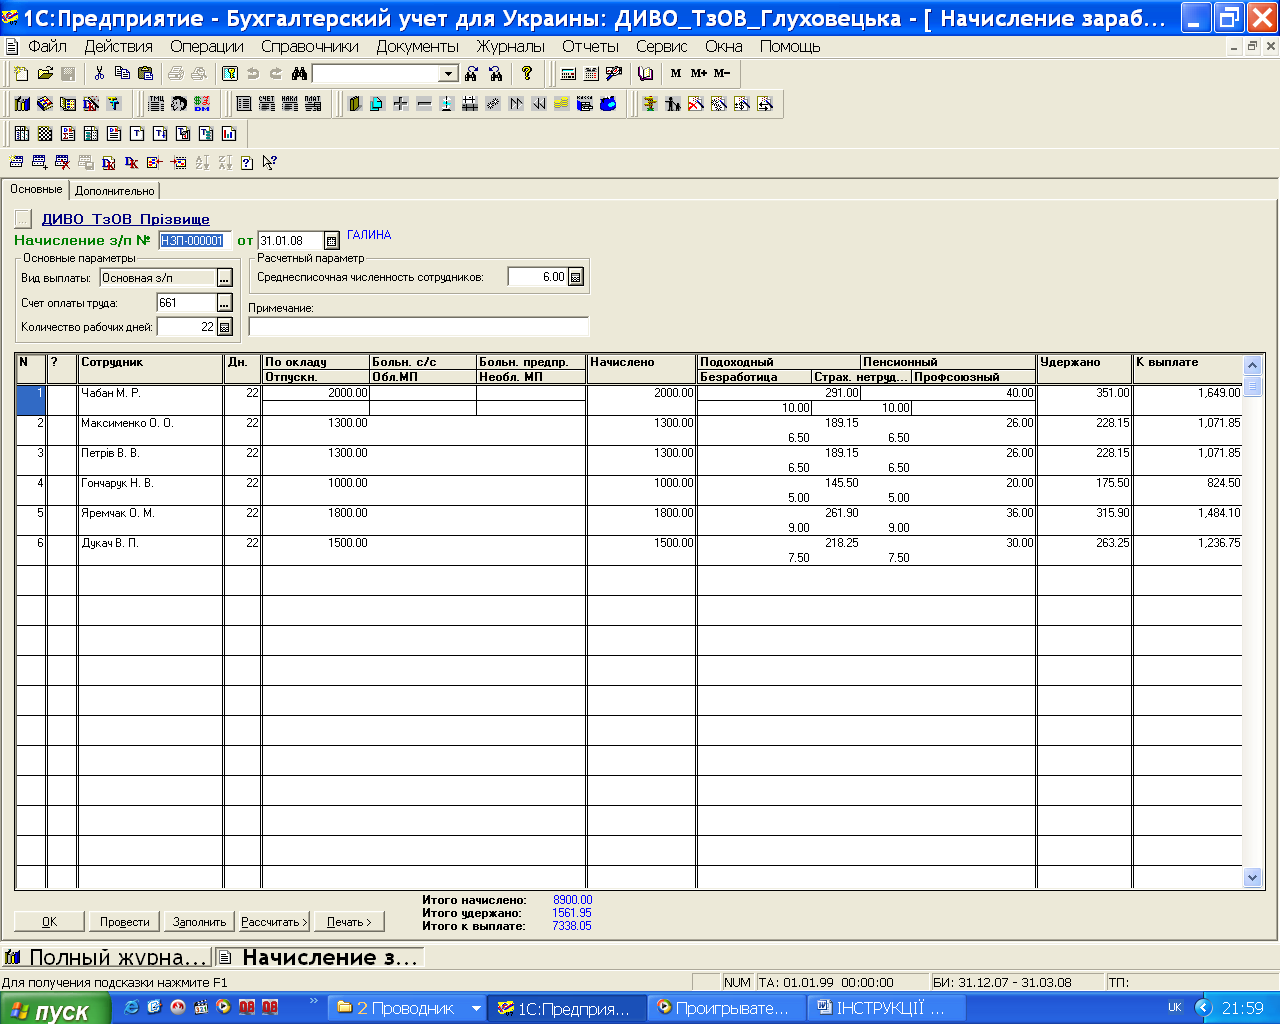Click the ellipsis button for Счет оплаты труда

pyautogui.click(x=224, y=303)
